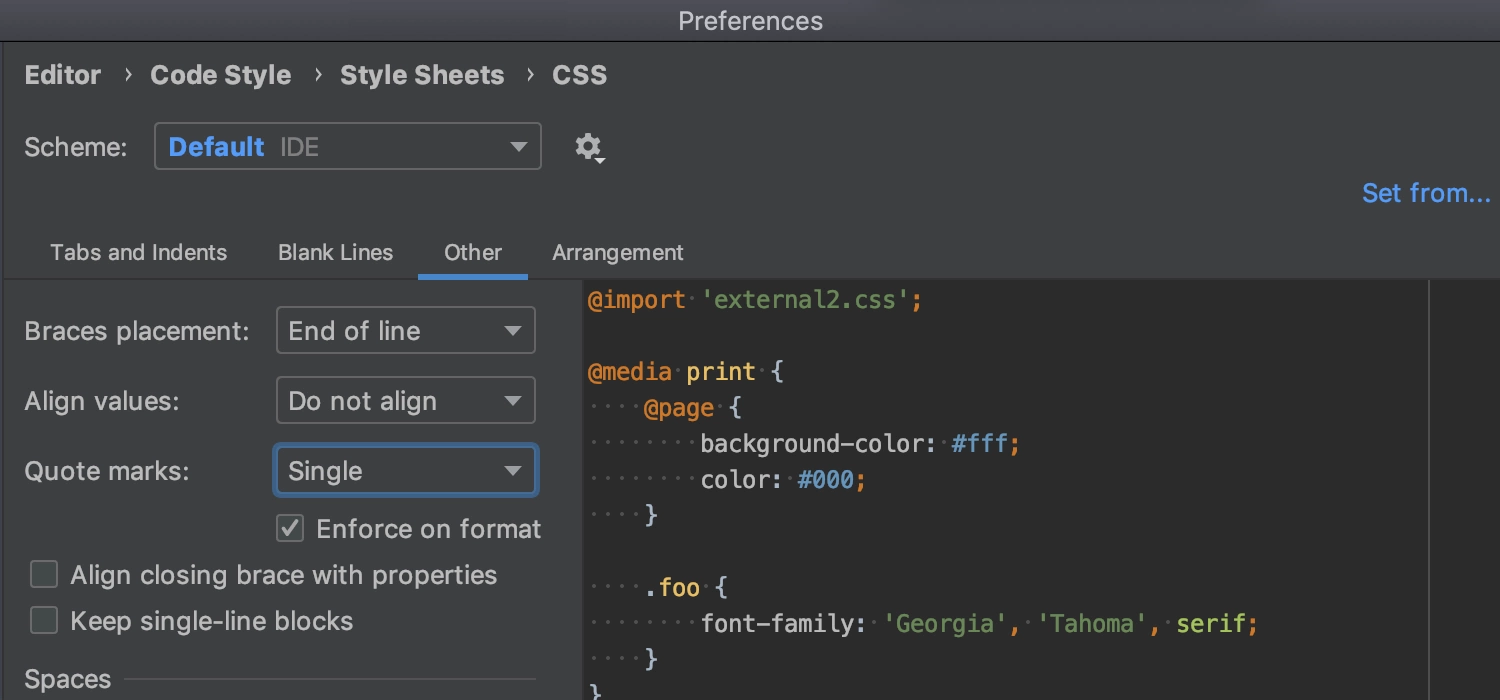Go to Style Sheets in the breadcrumb
This screenshot has height=700, width=1500.
tap(422, 75)
